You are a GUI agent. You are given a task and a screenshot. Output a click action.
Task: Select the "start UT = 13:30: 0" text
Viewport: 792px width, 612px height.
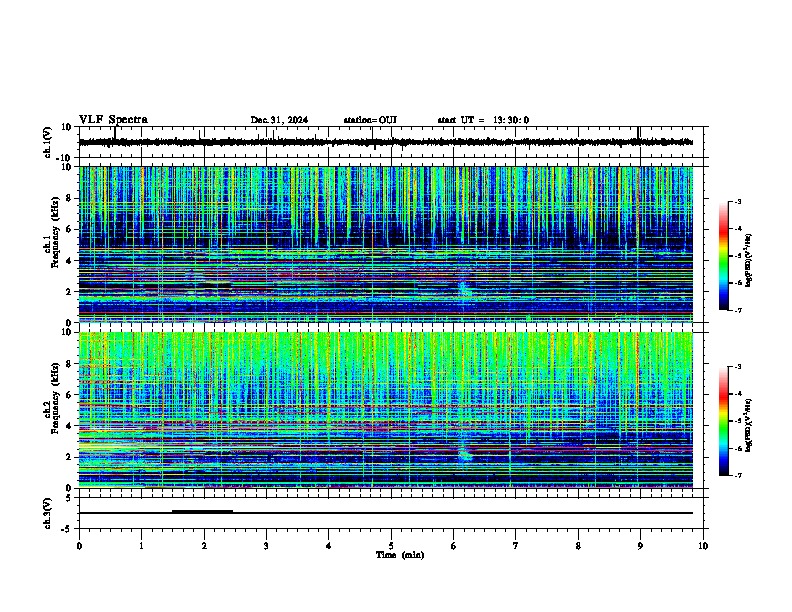[483, 120]
